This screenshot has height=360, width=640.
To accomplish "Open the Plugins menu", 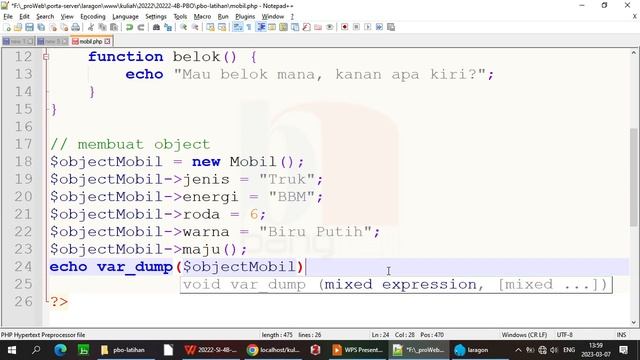I will pyautogui.click(x=245, y=16).
